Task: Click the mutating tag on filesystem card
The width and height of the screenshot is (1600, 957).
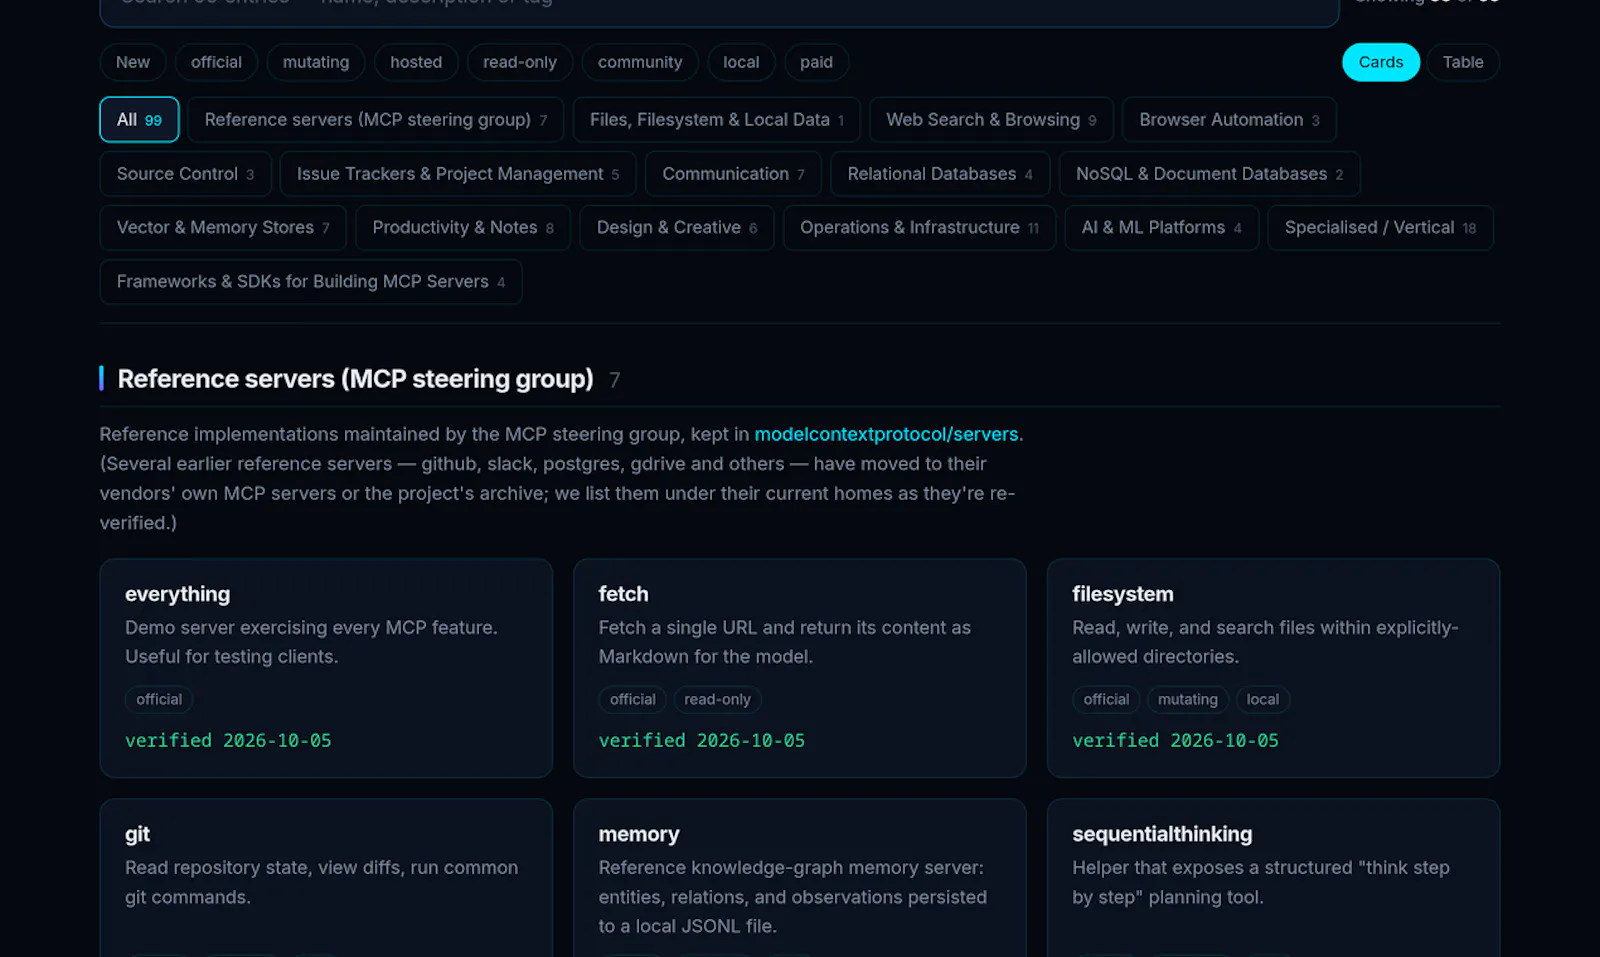Action: [1188, 700]
